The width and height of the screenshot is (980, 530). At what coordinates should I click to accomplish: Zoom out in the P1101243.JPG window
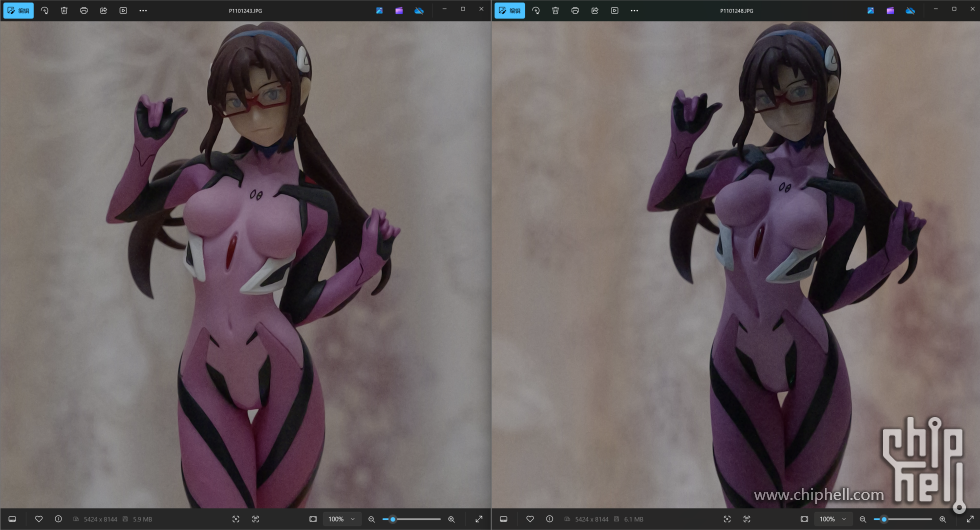[x=371, y=519]
